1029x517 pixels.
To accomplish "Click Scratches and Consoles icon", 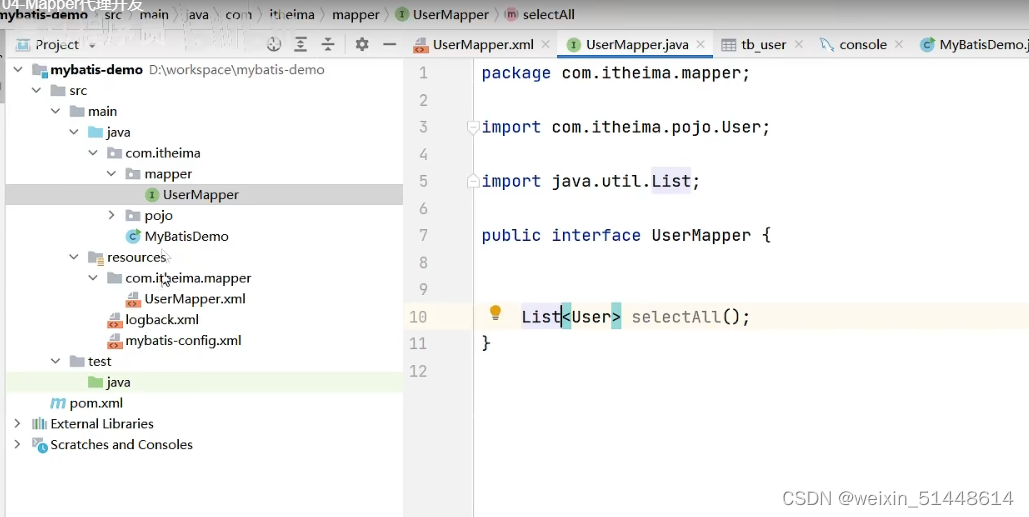I will (x=39, y=445).
